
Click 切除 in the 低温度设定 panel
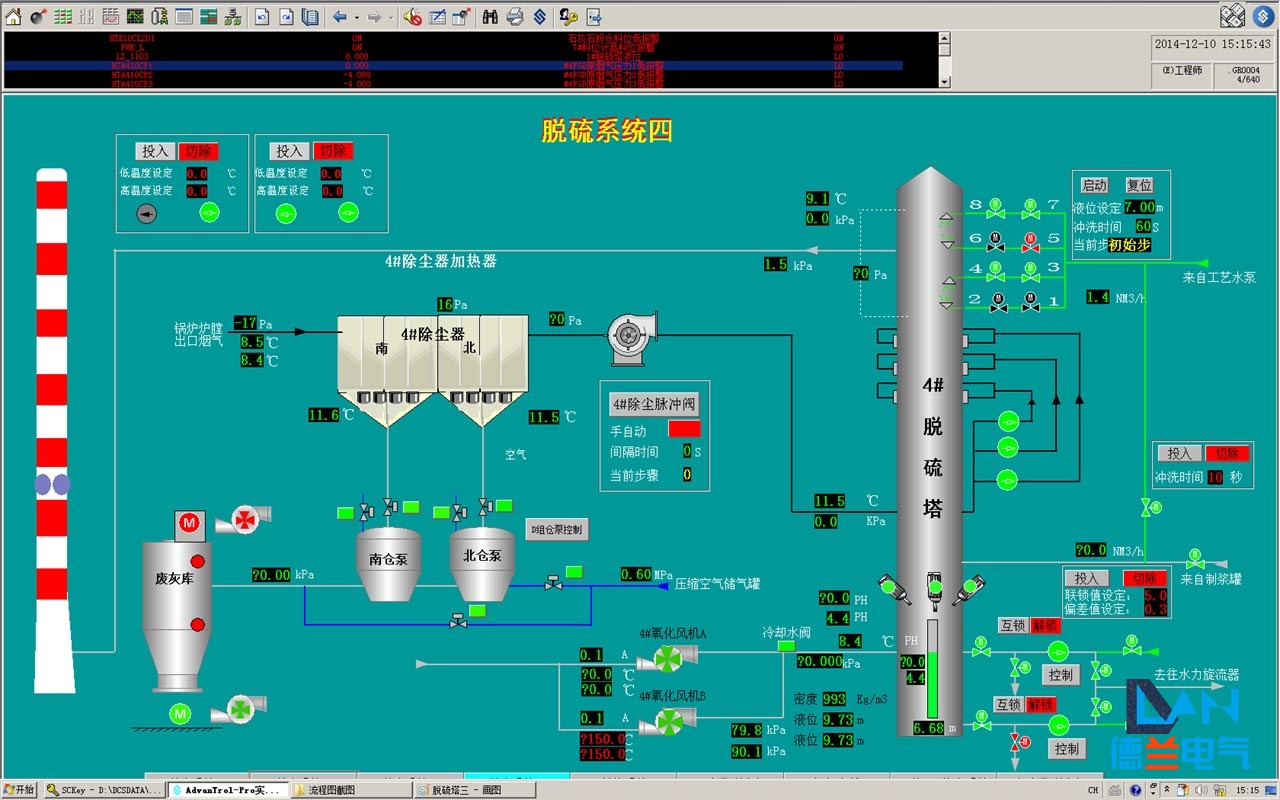point(199,151)
